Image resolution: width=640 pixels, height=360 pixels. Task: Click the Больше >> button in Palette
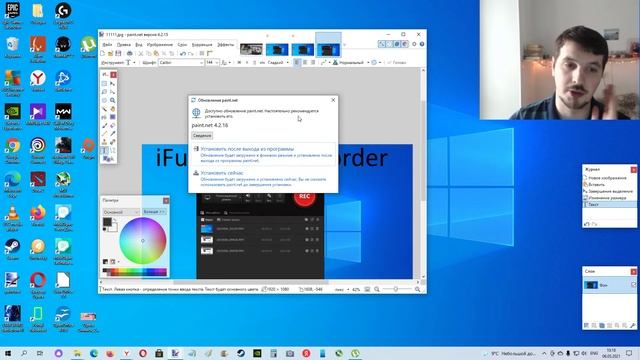154,212
